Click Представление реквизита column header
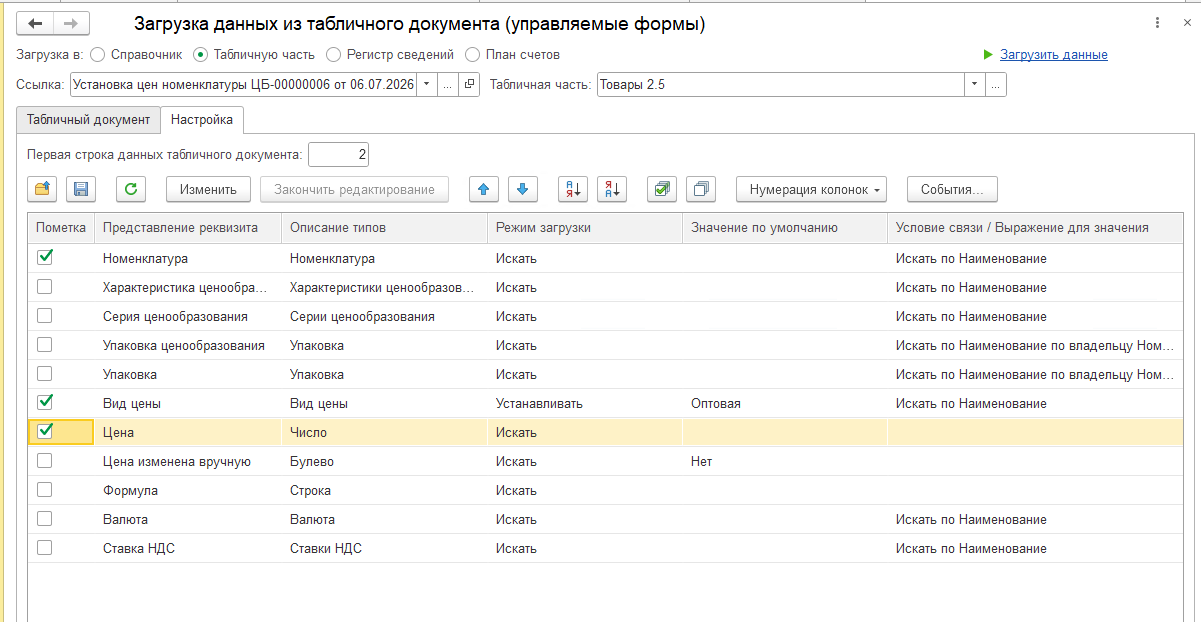1201x622 pixels. pyautogui.click(x=188, y=228)
